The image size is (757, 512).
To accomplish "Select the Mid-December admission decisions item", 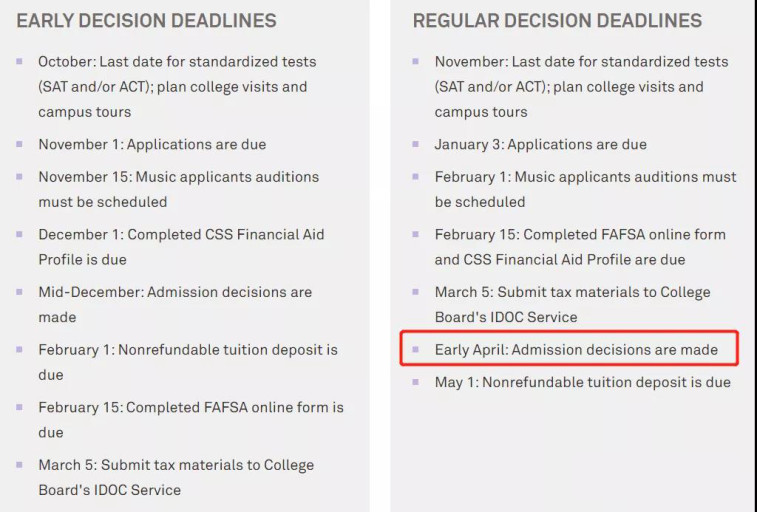I will pos(175,304).
